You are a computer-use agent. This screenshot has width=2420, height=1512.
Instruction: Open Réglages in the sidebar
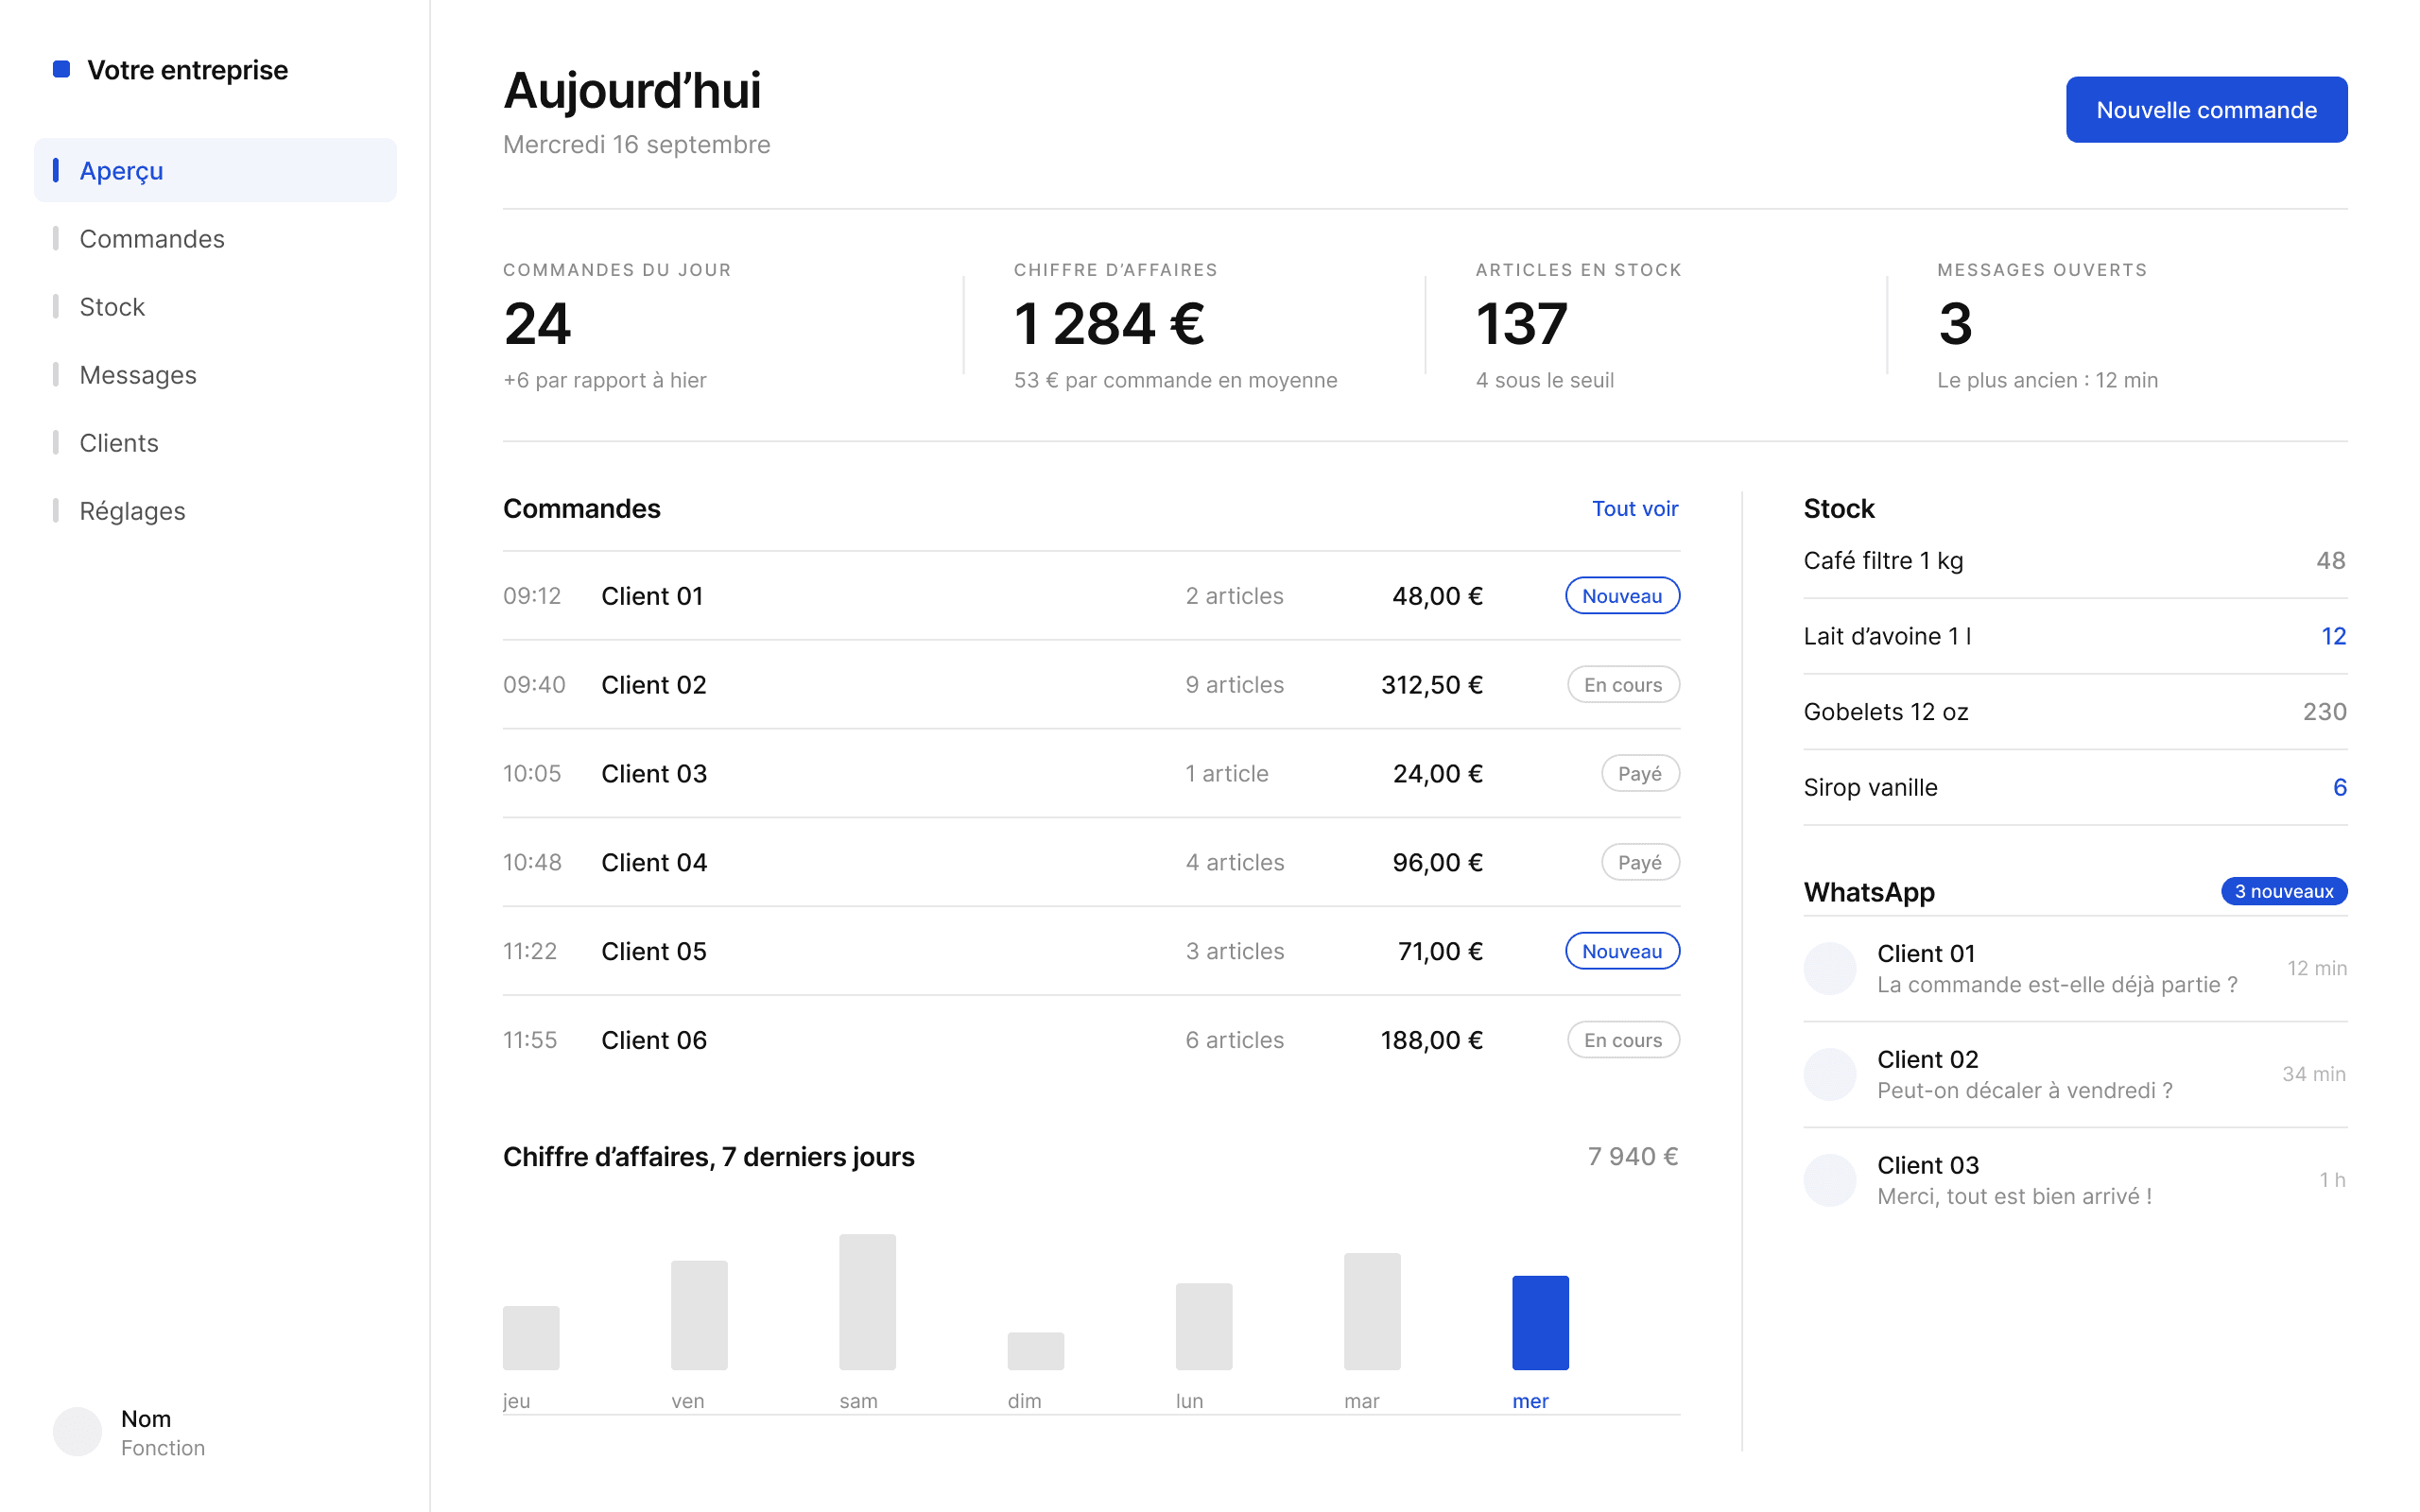coord(215,510)
